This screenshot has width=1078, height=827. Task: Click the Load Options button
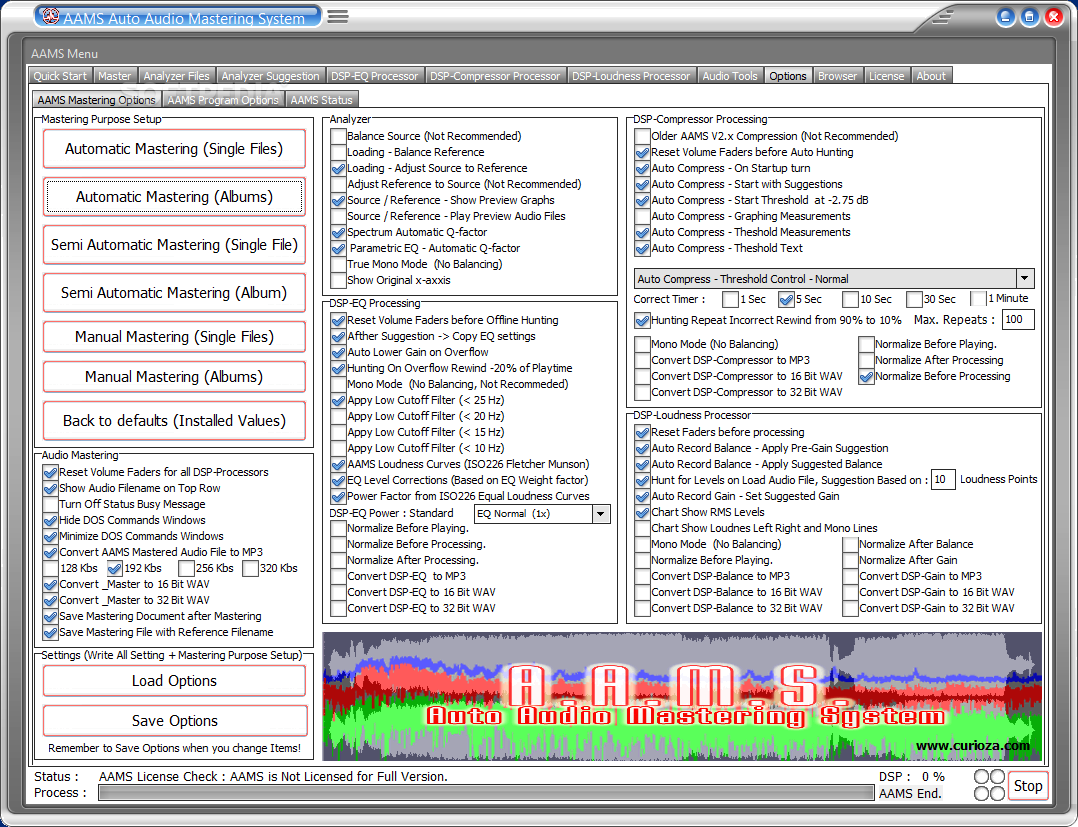click(175, 681)
